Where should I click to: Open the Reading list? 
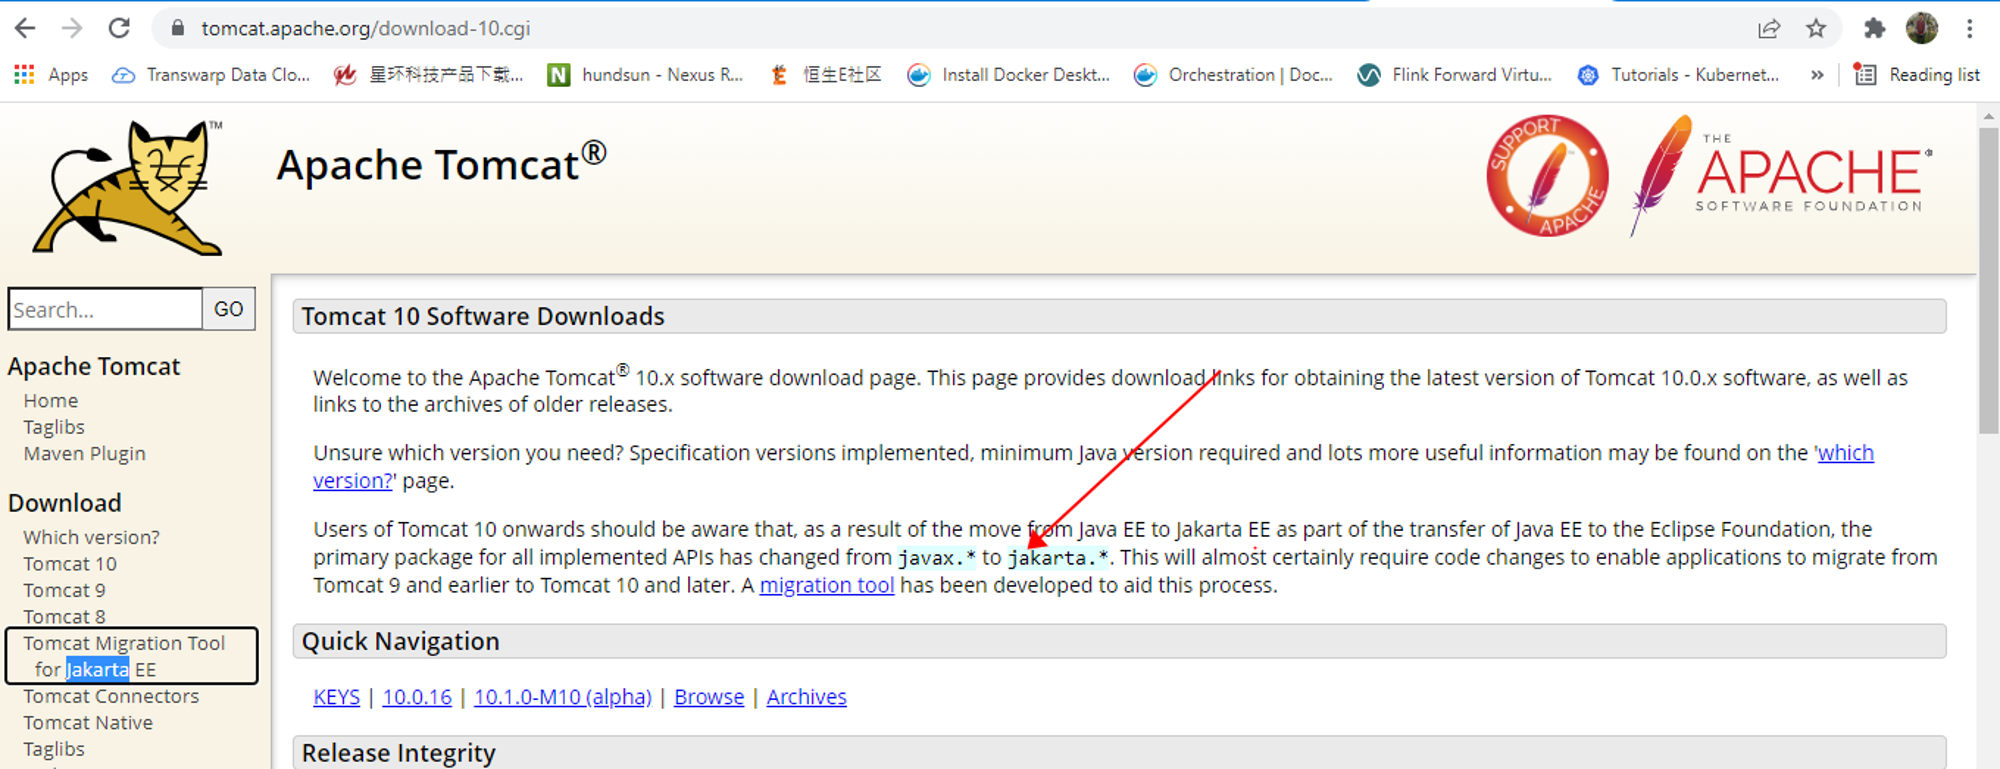click(x=1917, y=75)
